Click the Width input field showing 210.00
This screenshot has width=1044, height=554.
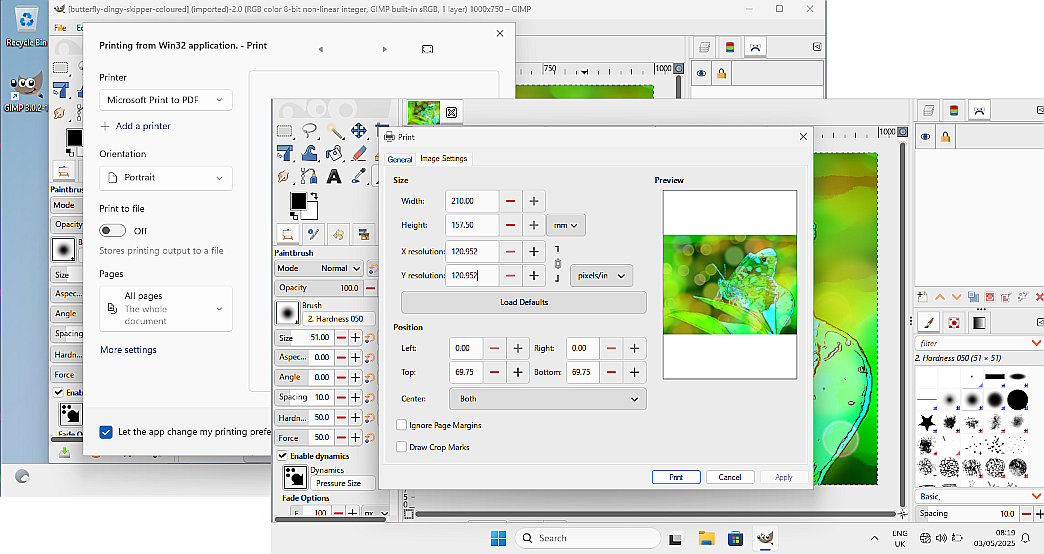[471, 201]
